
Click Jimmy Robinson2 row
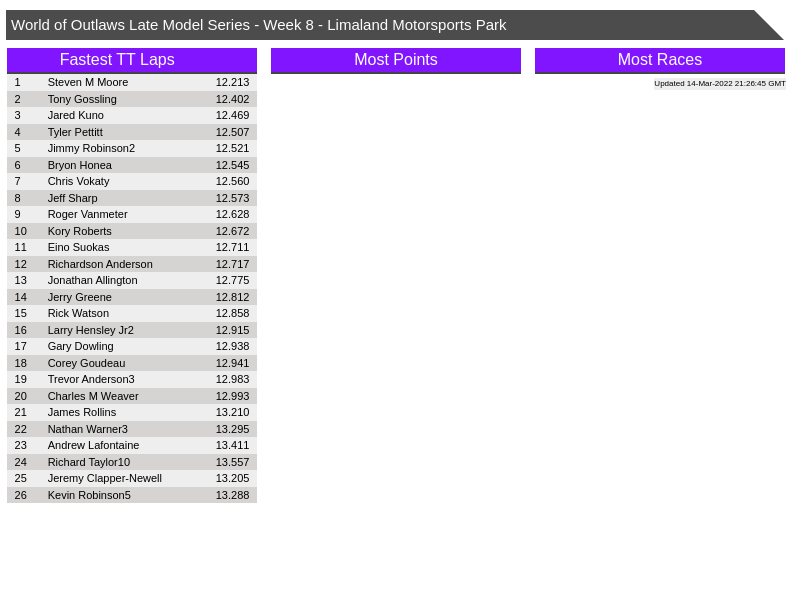tap(91, 148)
